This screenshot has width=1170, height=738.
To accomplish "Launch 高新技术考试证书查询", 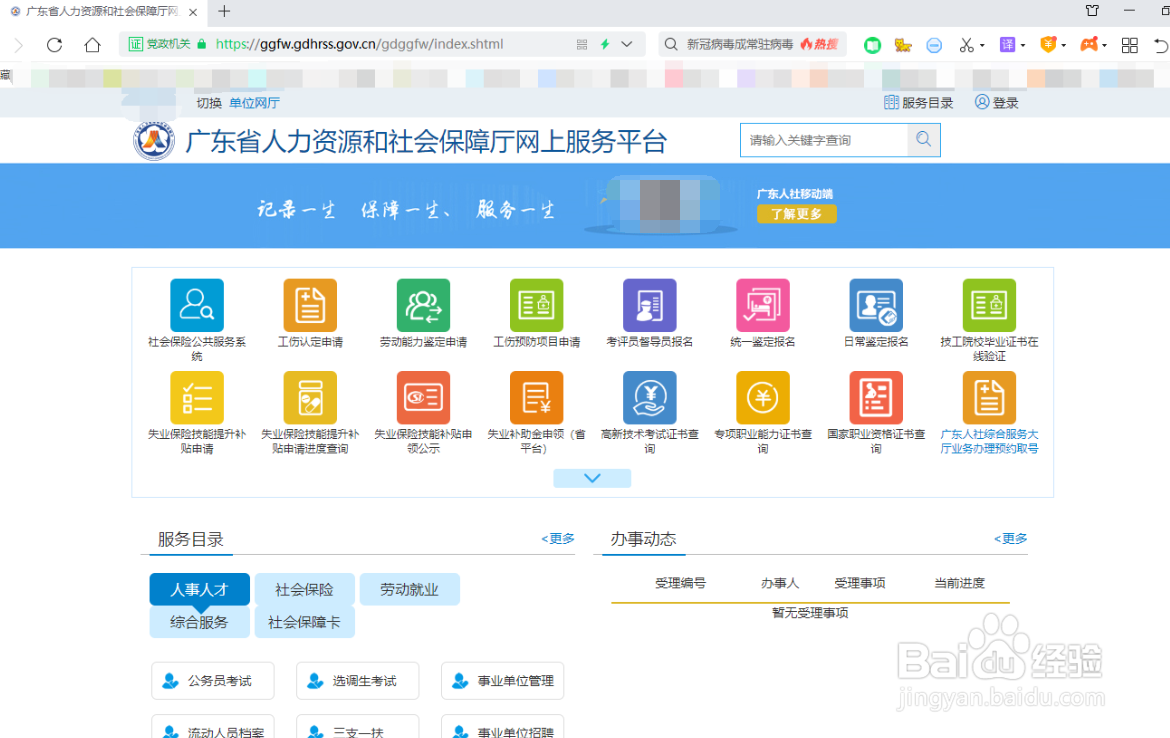I will (x=649, y=398).
